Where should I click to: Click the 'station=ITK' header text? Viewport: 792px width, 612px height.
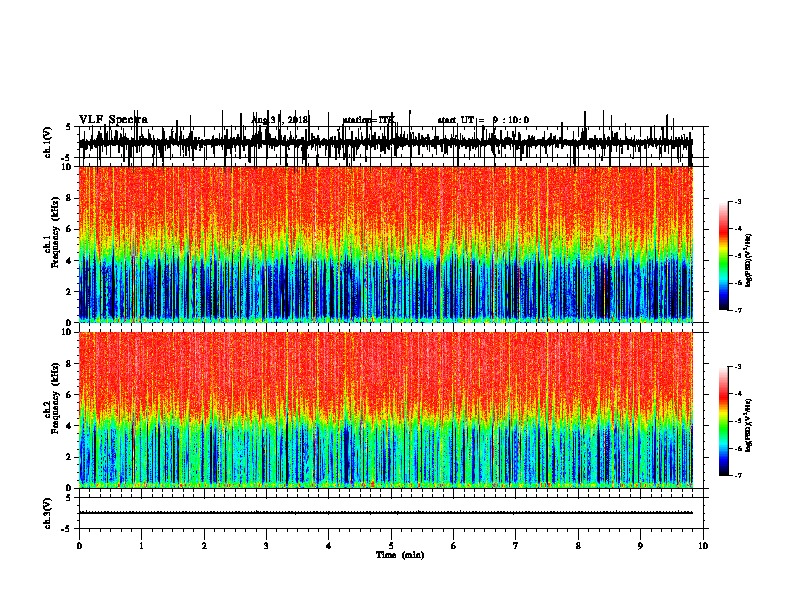point(369,120)
